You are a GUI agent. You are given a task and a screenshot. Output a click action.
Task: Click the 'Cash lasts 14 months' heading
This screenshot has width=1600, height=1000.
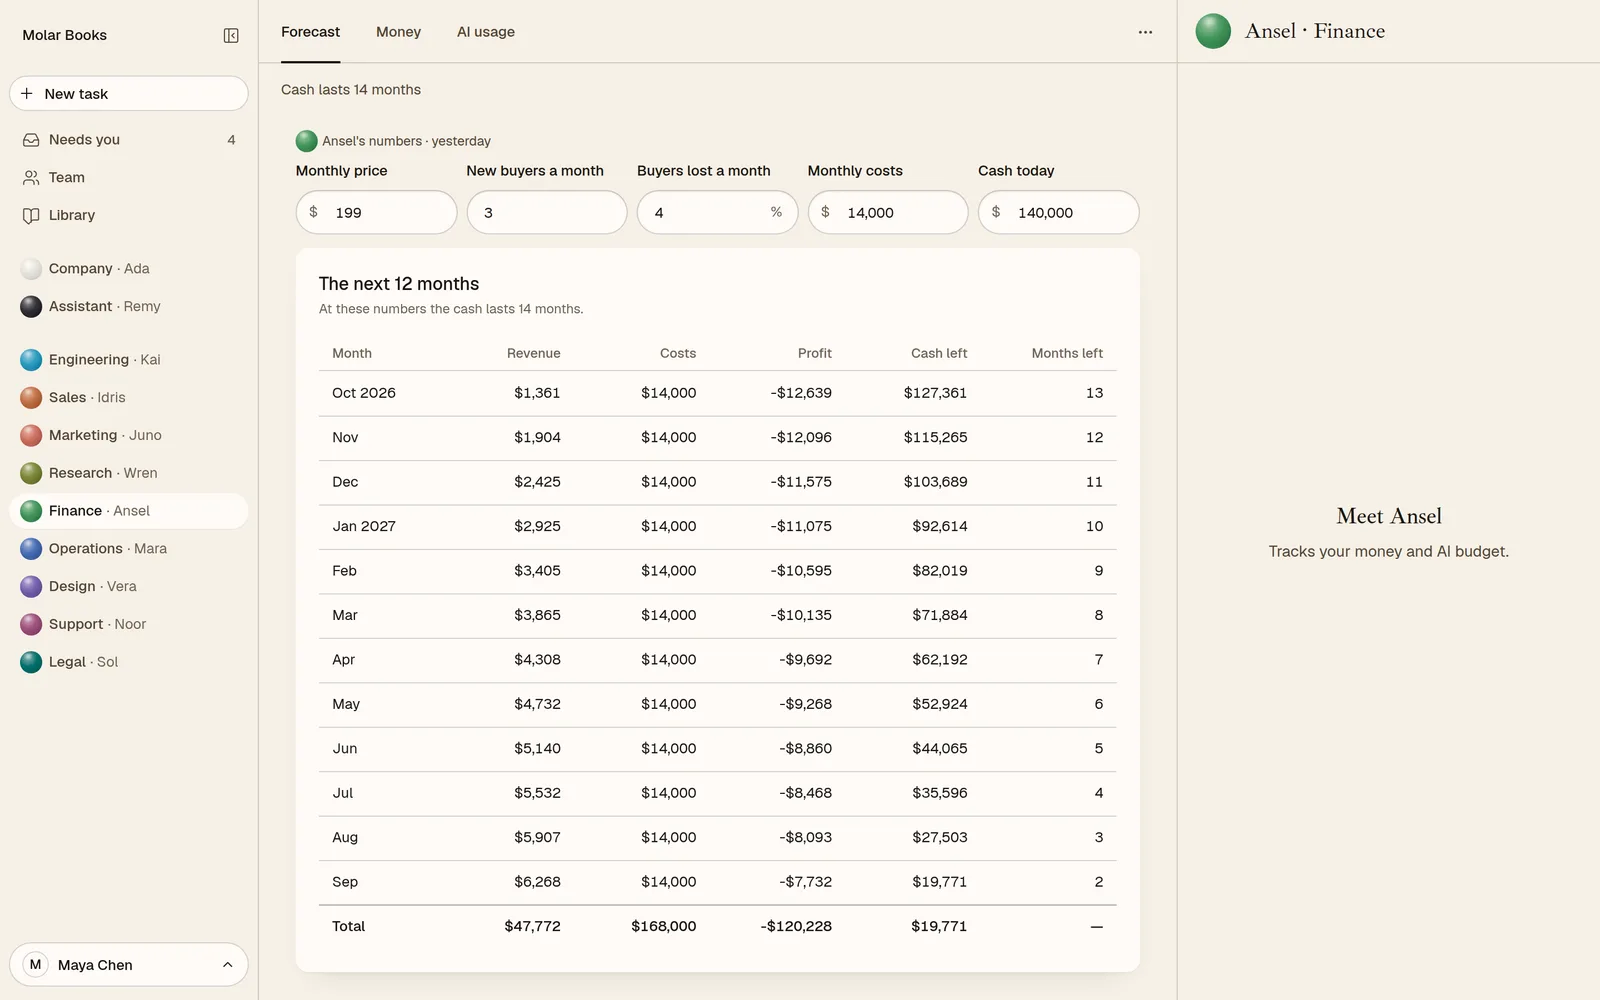coord(351,90)
